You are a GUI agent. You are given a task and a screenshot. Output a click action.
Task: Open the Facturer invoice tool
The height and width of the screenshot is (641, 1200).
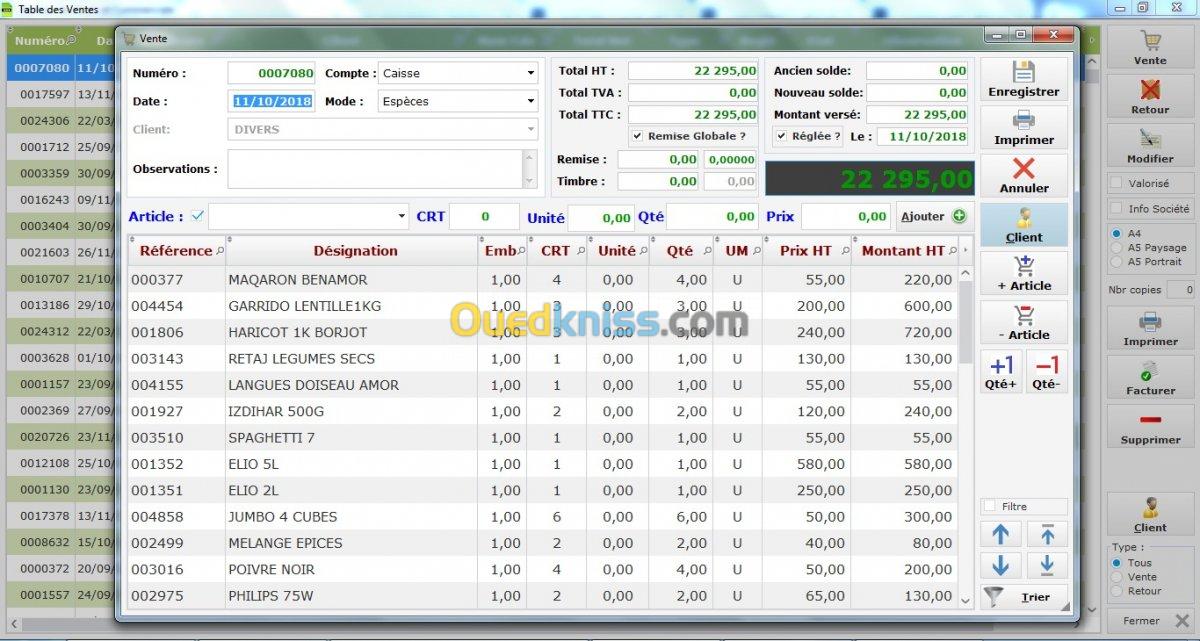(1150, 377)
